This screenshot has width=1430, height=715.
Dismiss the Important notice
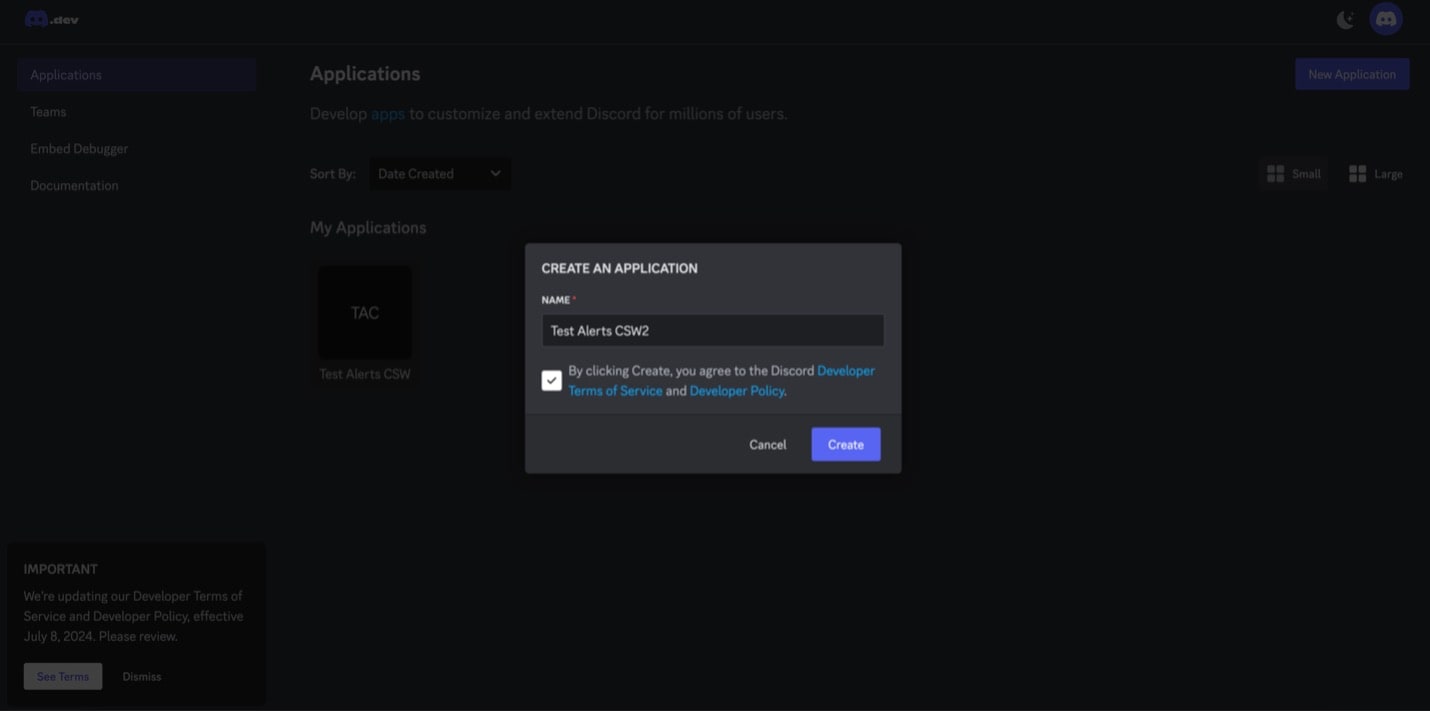pyautogui.click(x=142, y=677)
